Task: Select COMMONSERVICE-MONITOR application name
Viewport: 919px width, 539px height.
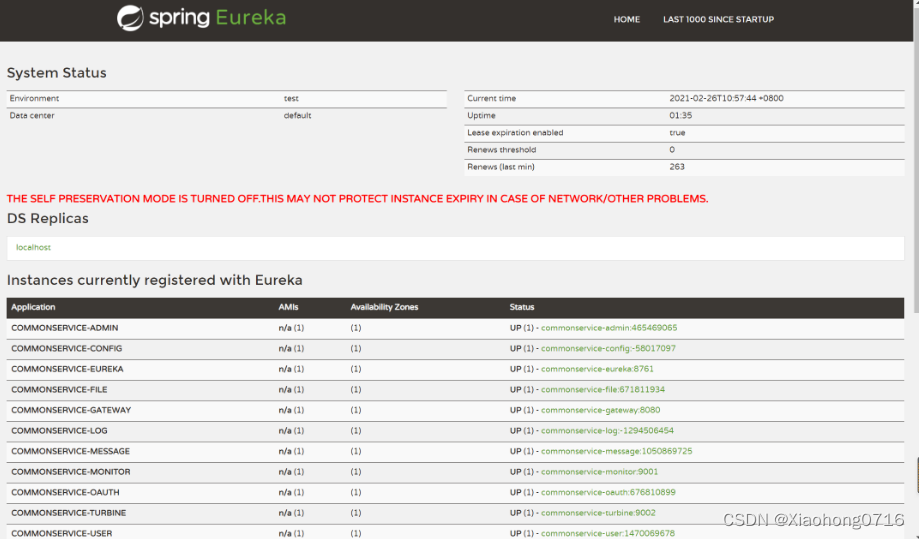Action: [71, 472]
